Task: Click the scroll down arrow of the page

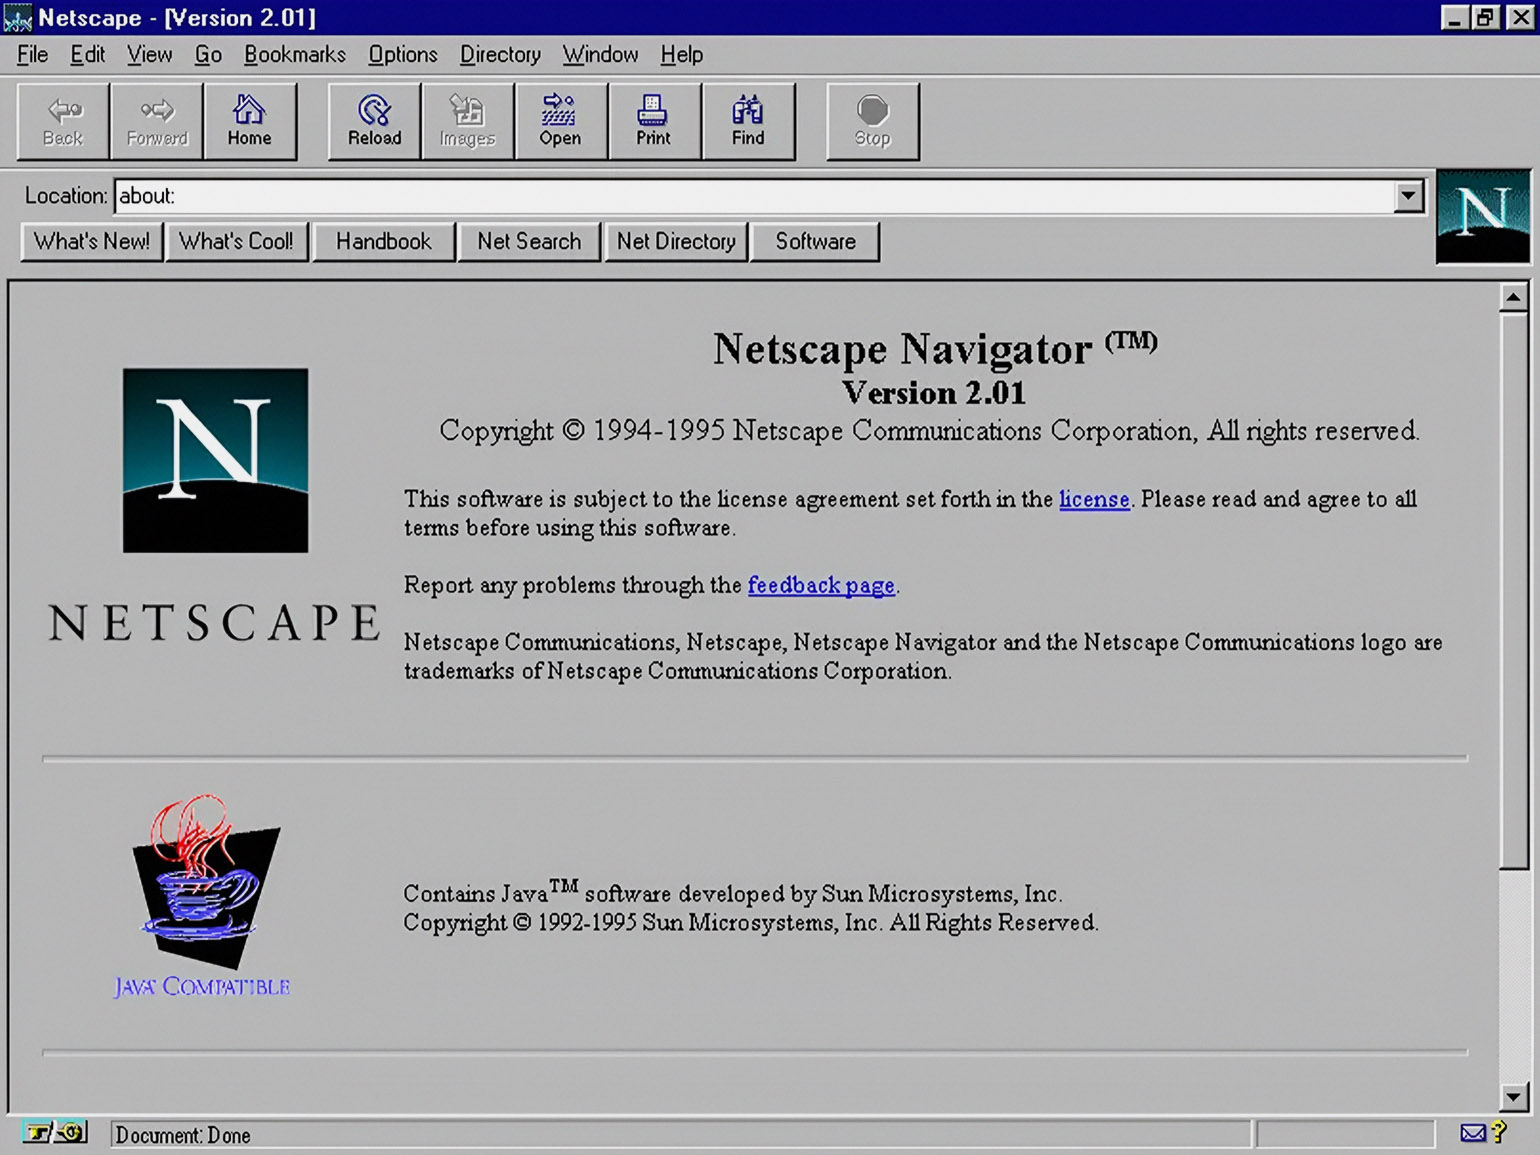Action: [1513, 1097]
